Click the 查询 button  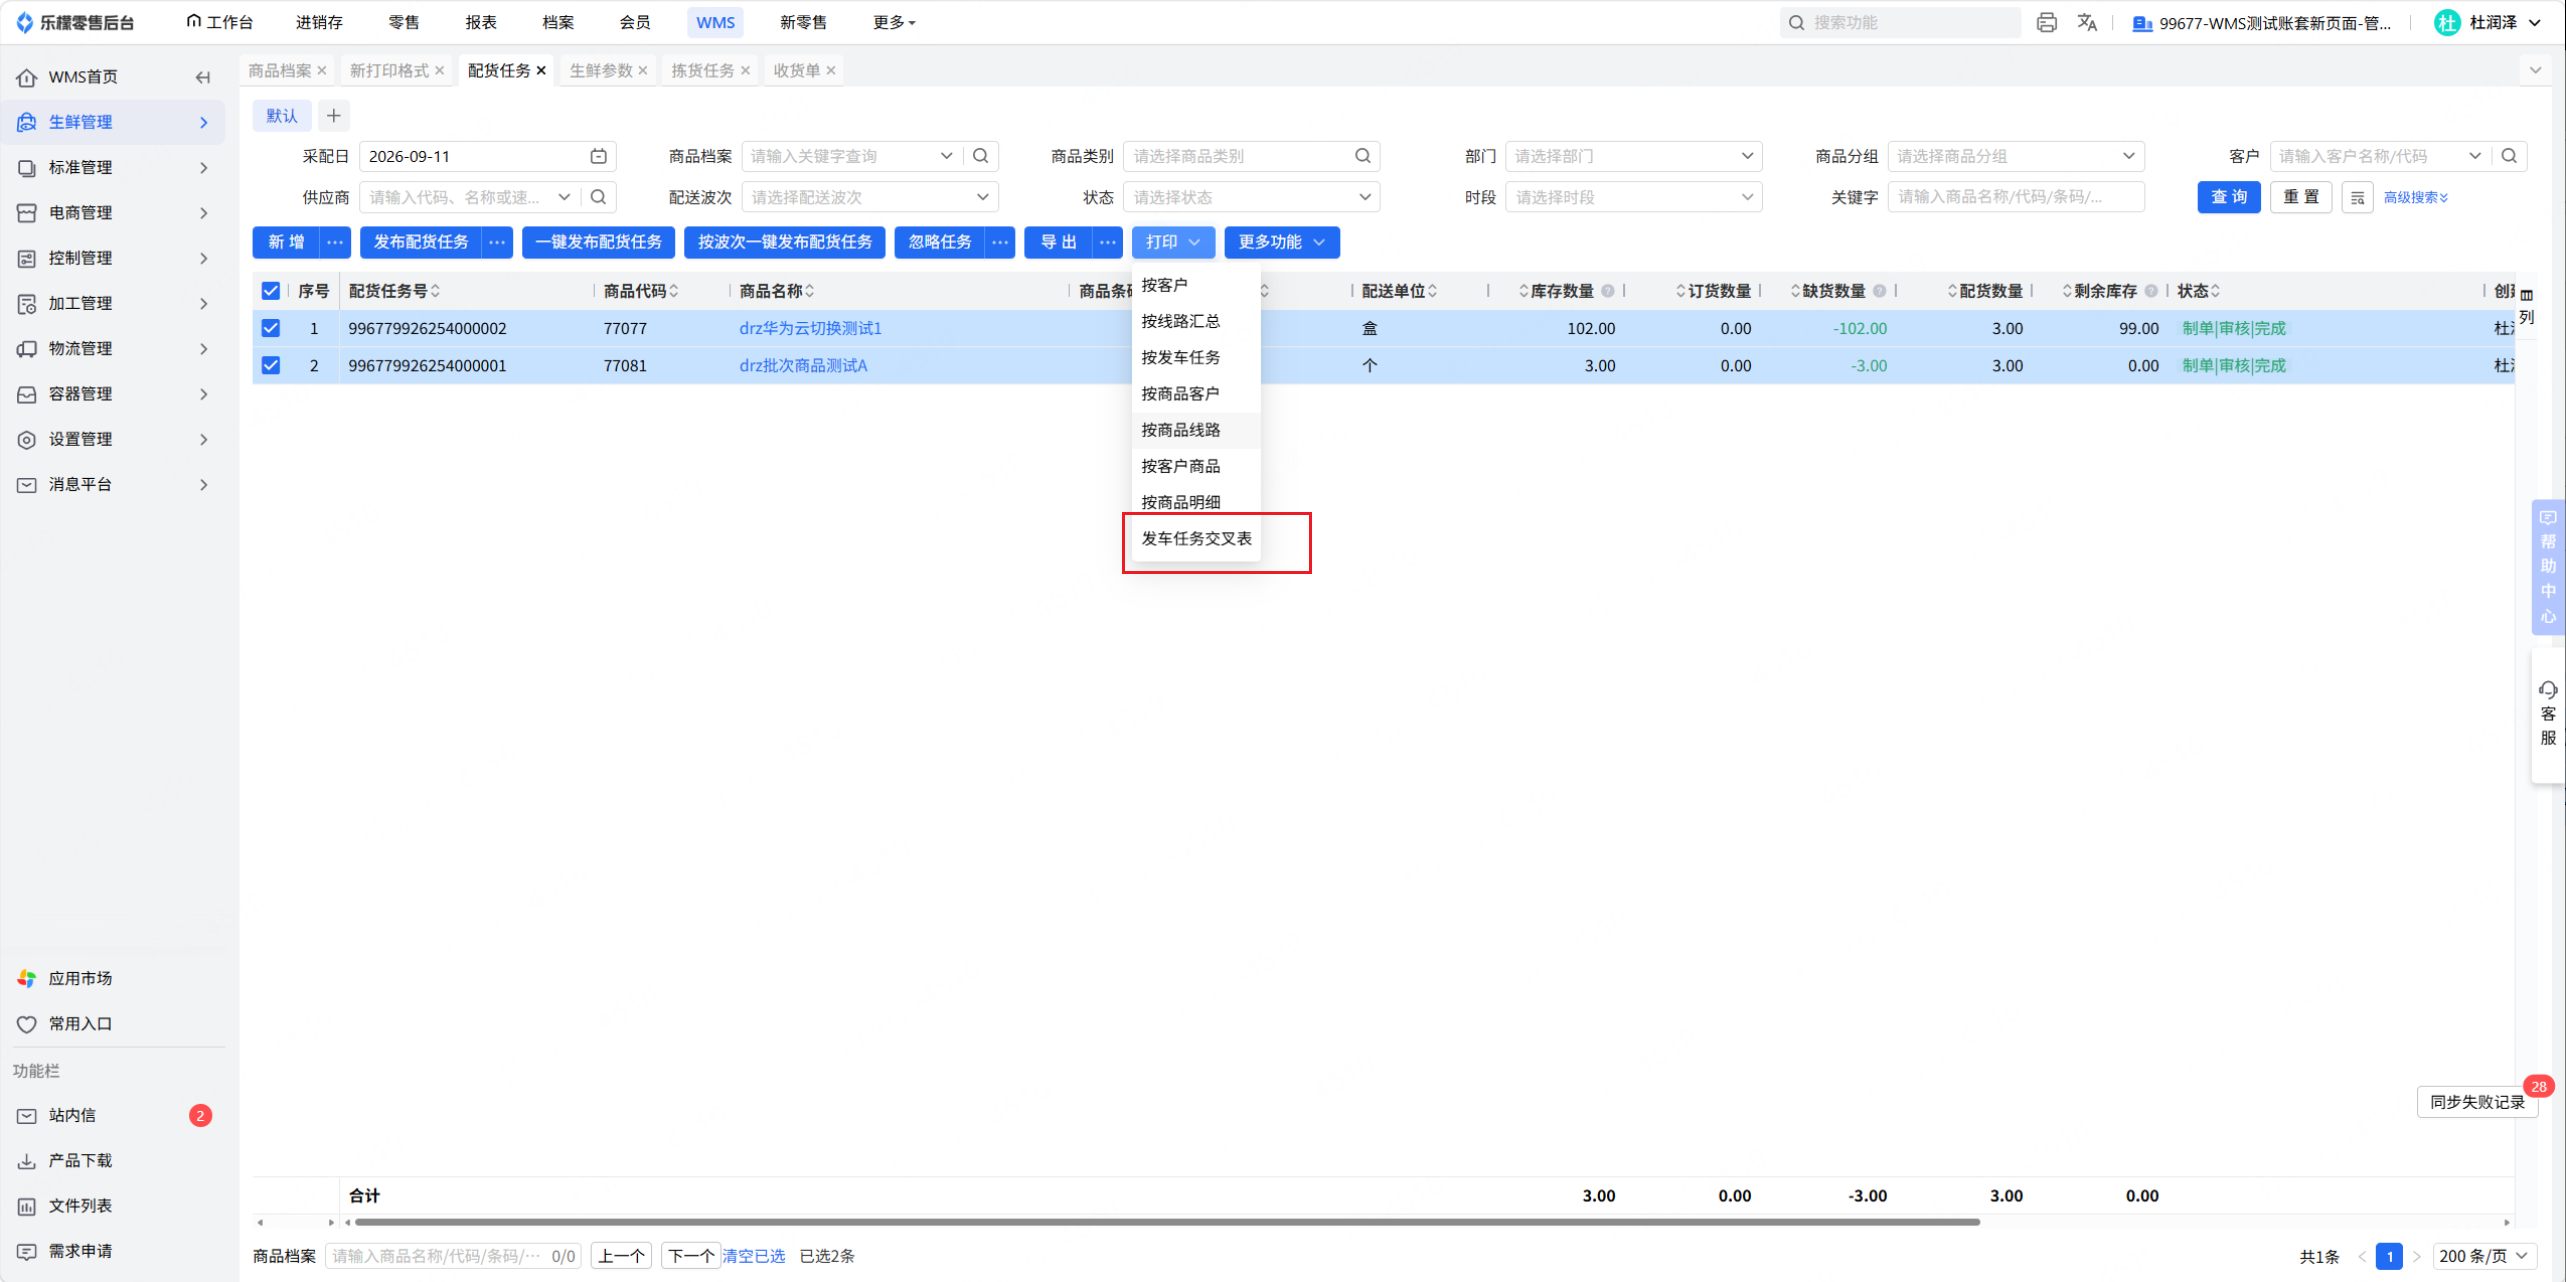(x=2228, y=198)
